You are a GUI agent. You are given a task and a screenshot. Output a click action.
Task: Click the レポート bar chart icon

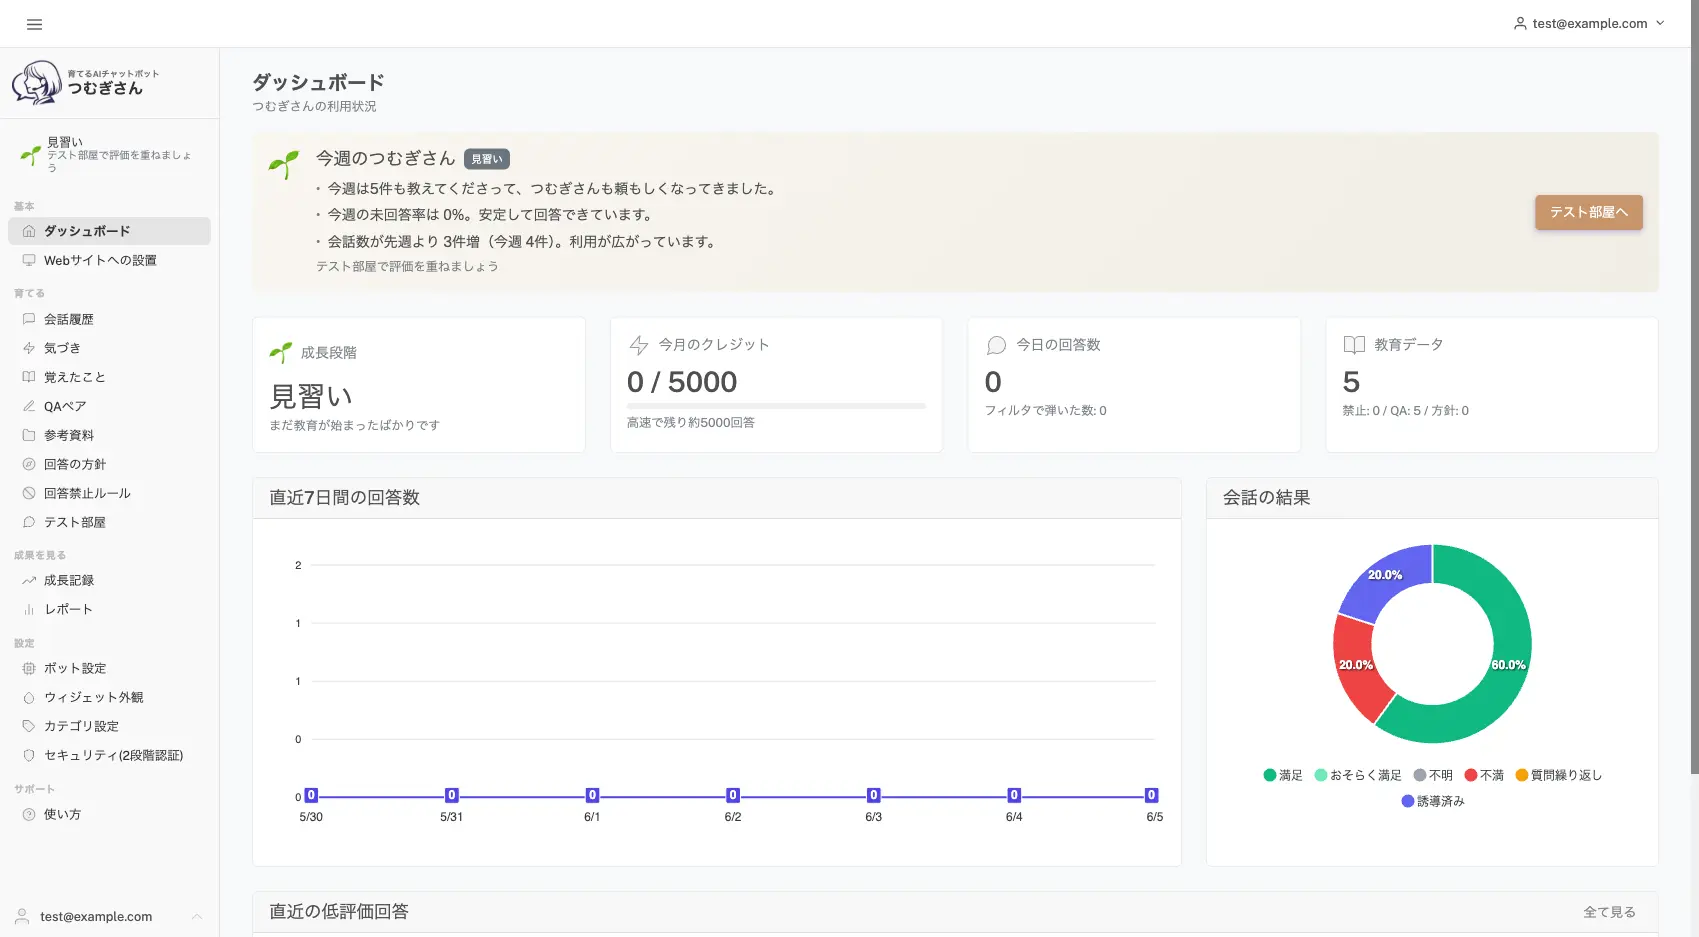pyautogui.click(x=29, y=609)
